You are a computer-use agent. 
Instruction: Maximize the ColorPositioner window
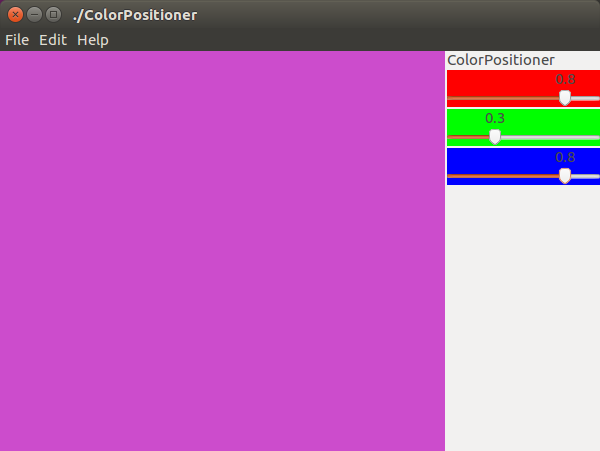(x=54, y=15)
